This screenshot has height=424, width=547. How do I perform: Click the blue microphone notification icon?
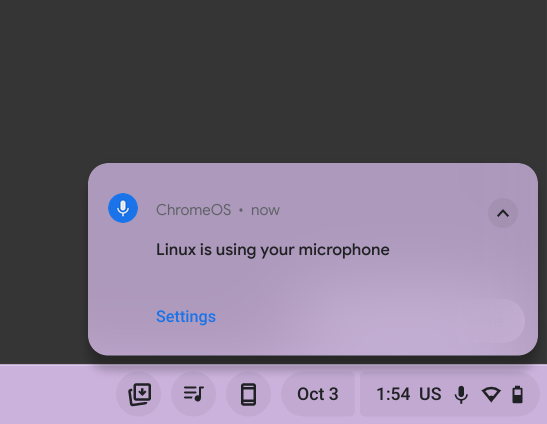coord(123,208)
